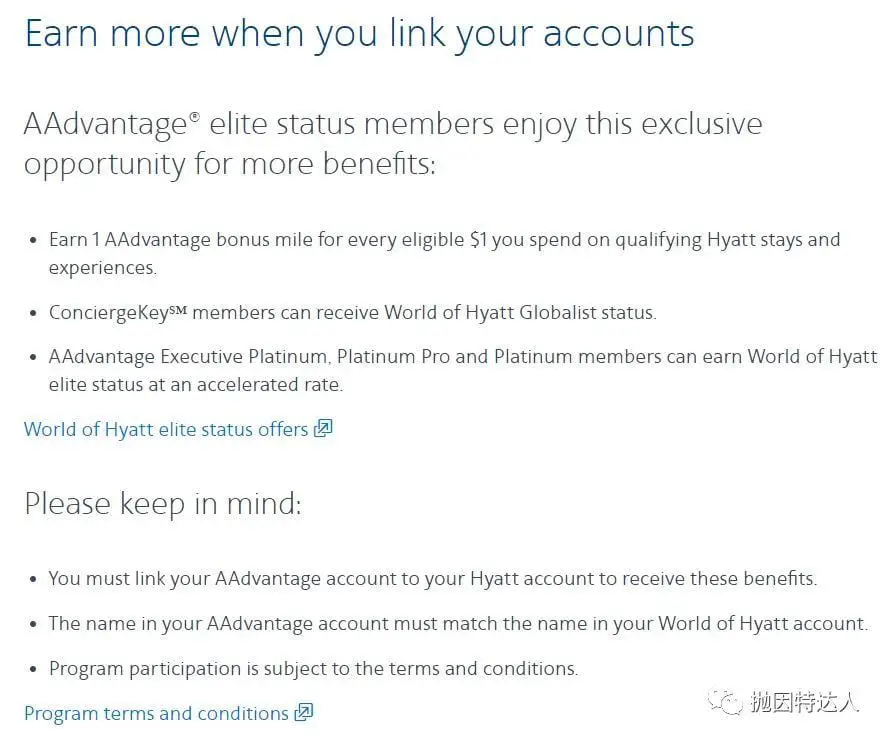Screen dimensions: 888x741
Task: Click the Chinese watermark text 抛因特达人
Action: [804, 702]
